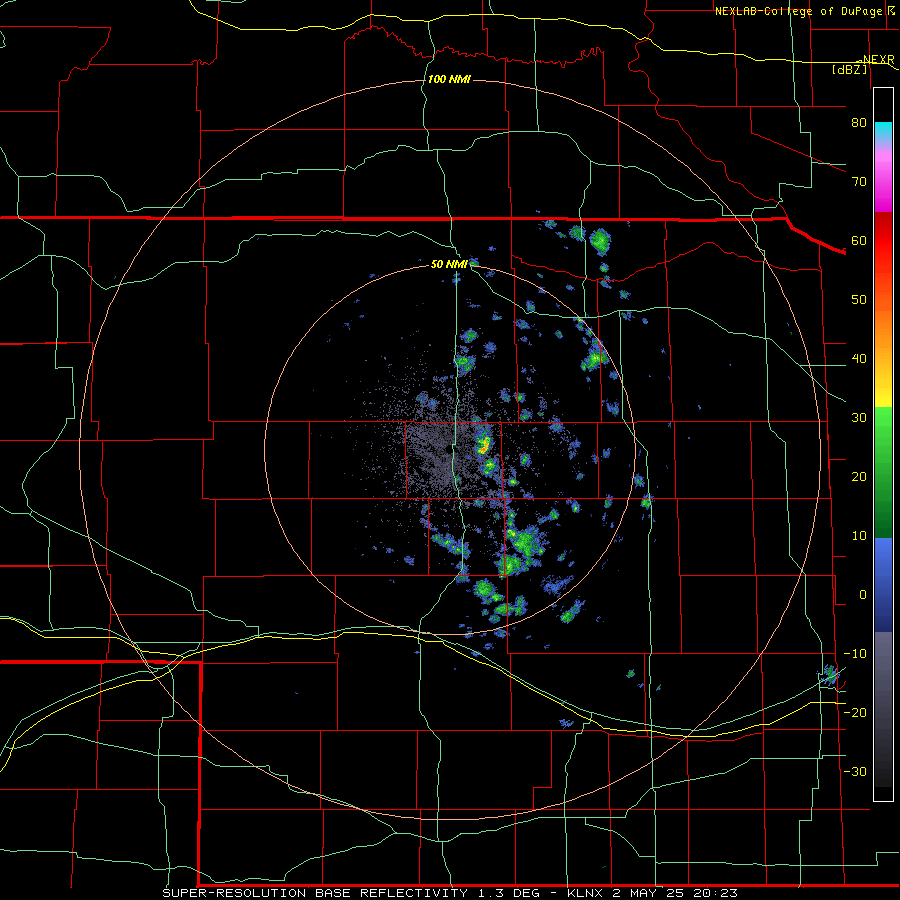Click the 30 dBZ scale value
The height and width of the screenshot is (900, 900).
pyautogui.click(x=859, y=418)
